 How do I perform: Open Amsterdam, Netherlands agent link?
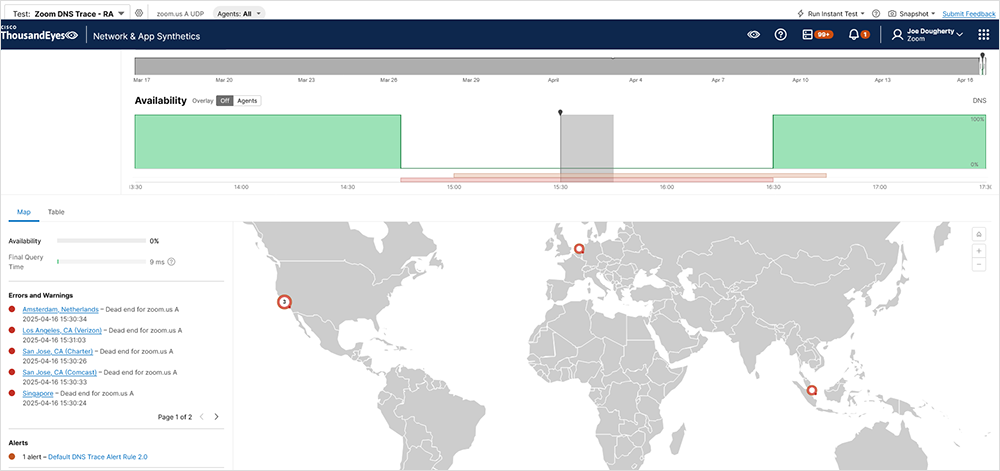[x=60, y=309]
